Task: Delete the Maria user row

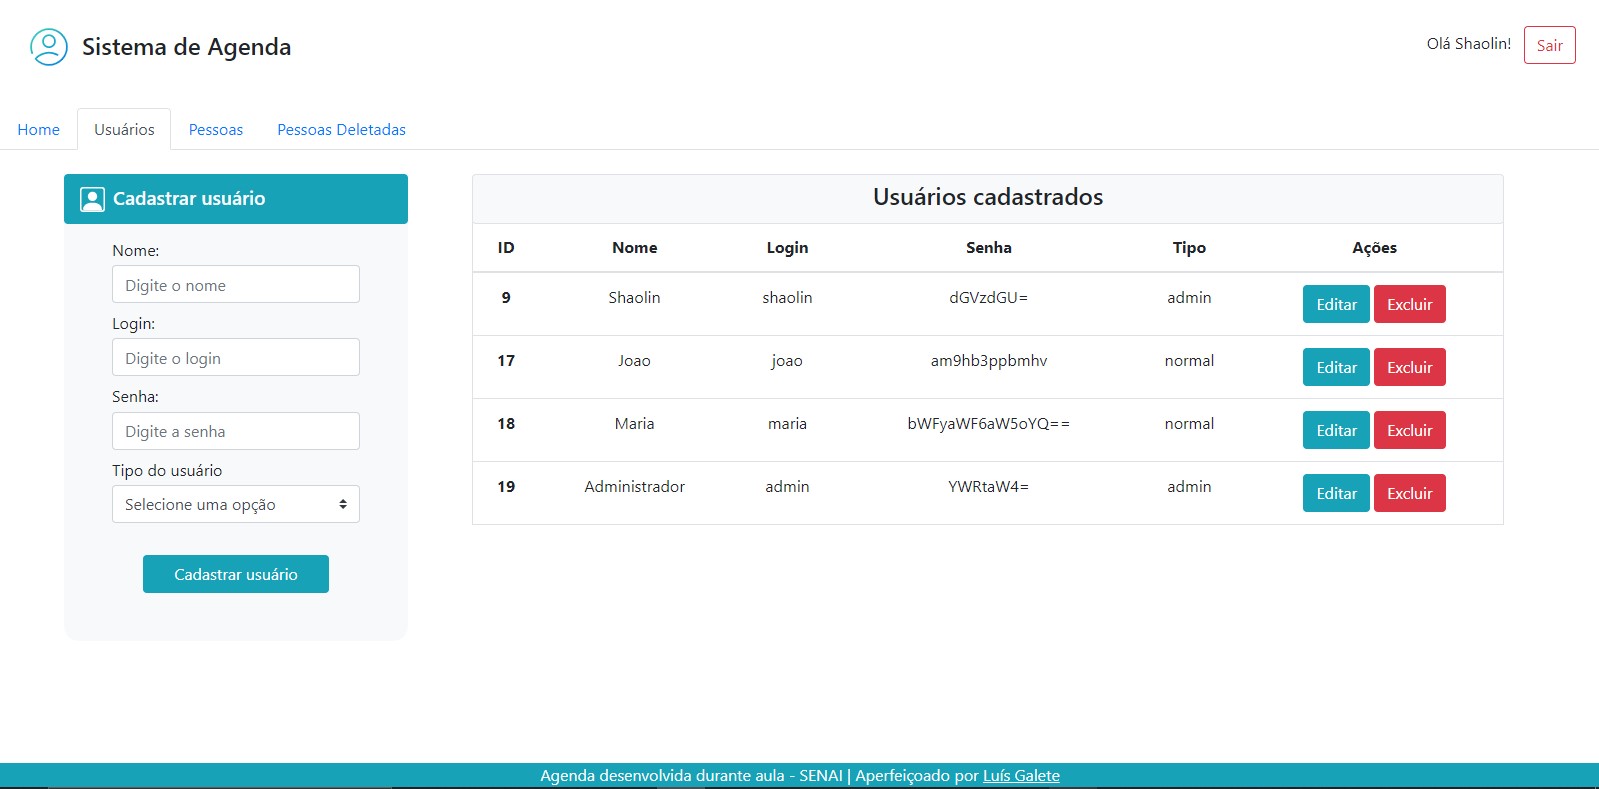Action: click(x=1410, y=430)
